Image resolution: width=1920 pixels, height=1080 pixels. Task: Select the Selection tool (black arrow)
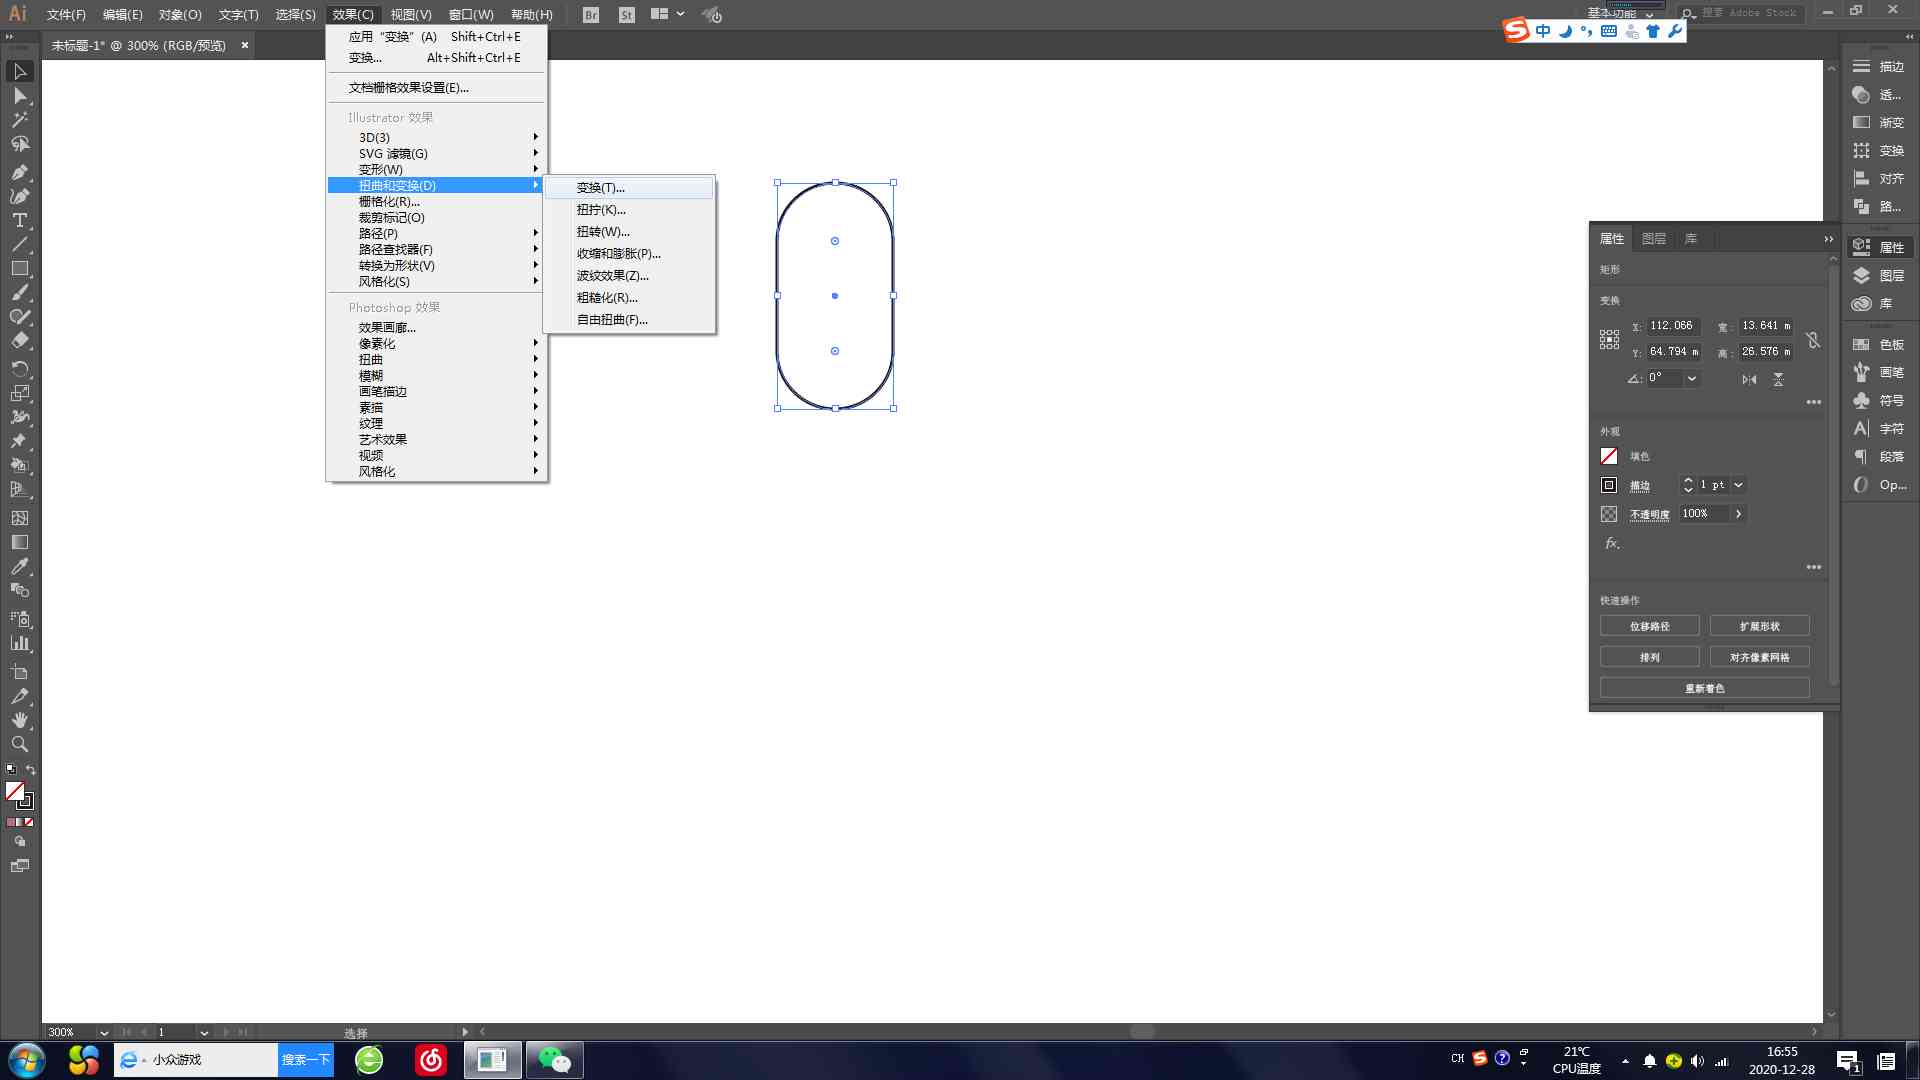[19, 71]
